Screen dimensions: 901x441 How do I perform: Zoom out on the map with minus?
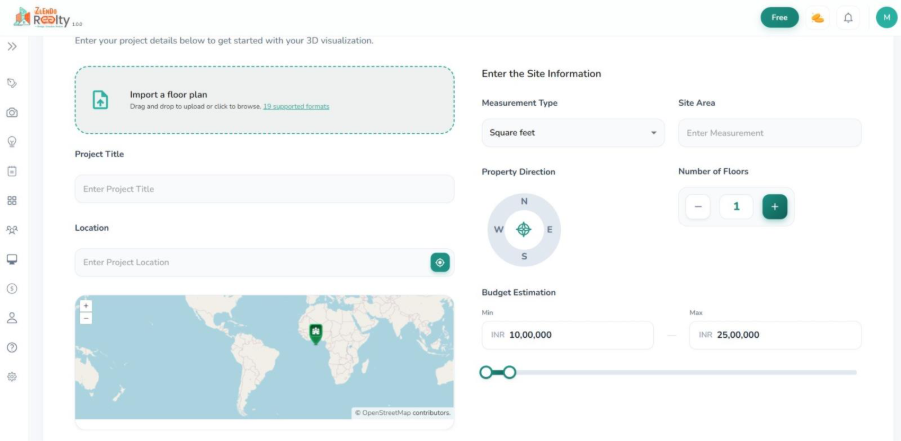(x=86, y=318)
